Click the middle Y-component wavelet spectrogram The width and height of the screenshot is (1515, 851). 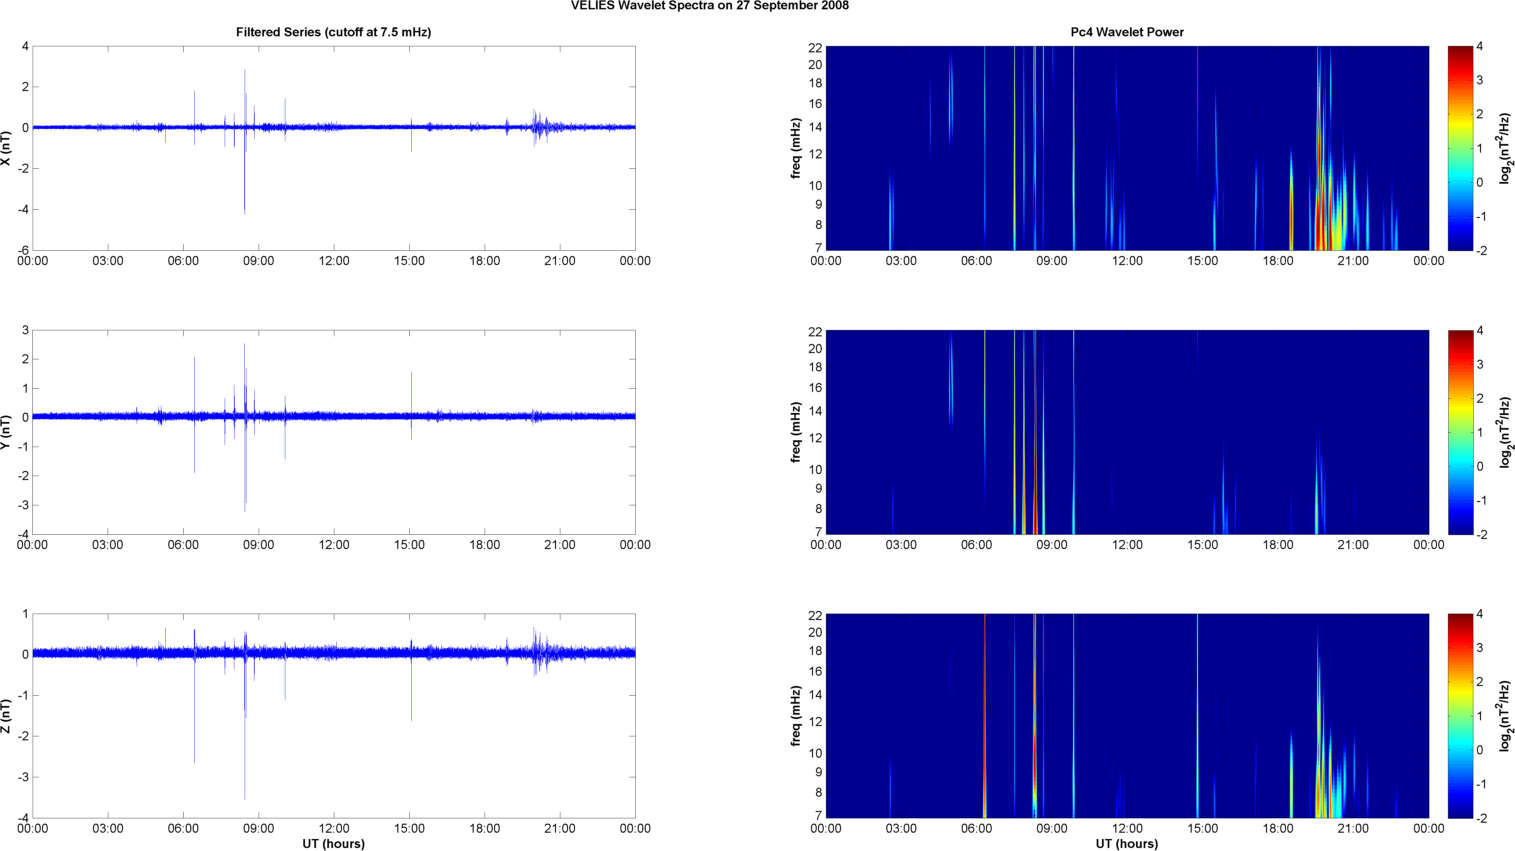1126,432
